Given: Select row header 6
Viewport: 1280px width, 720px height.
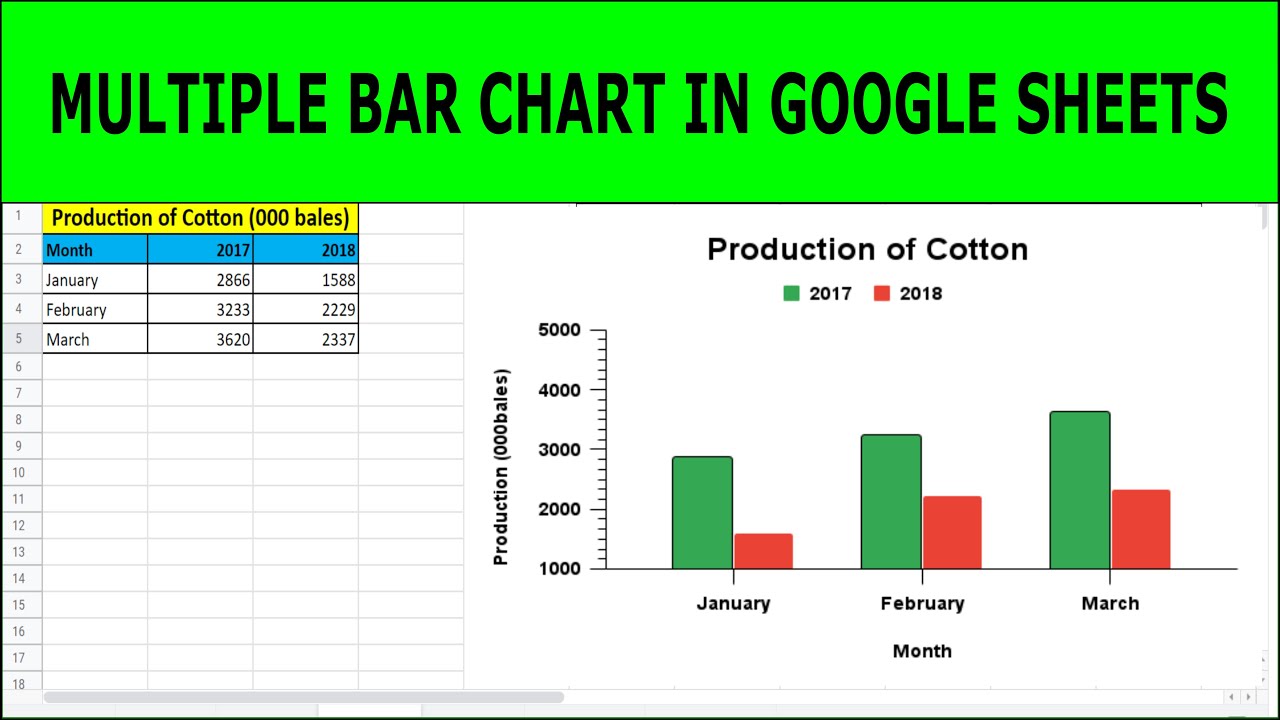Looking at the screenshot, I should point(21,367).
